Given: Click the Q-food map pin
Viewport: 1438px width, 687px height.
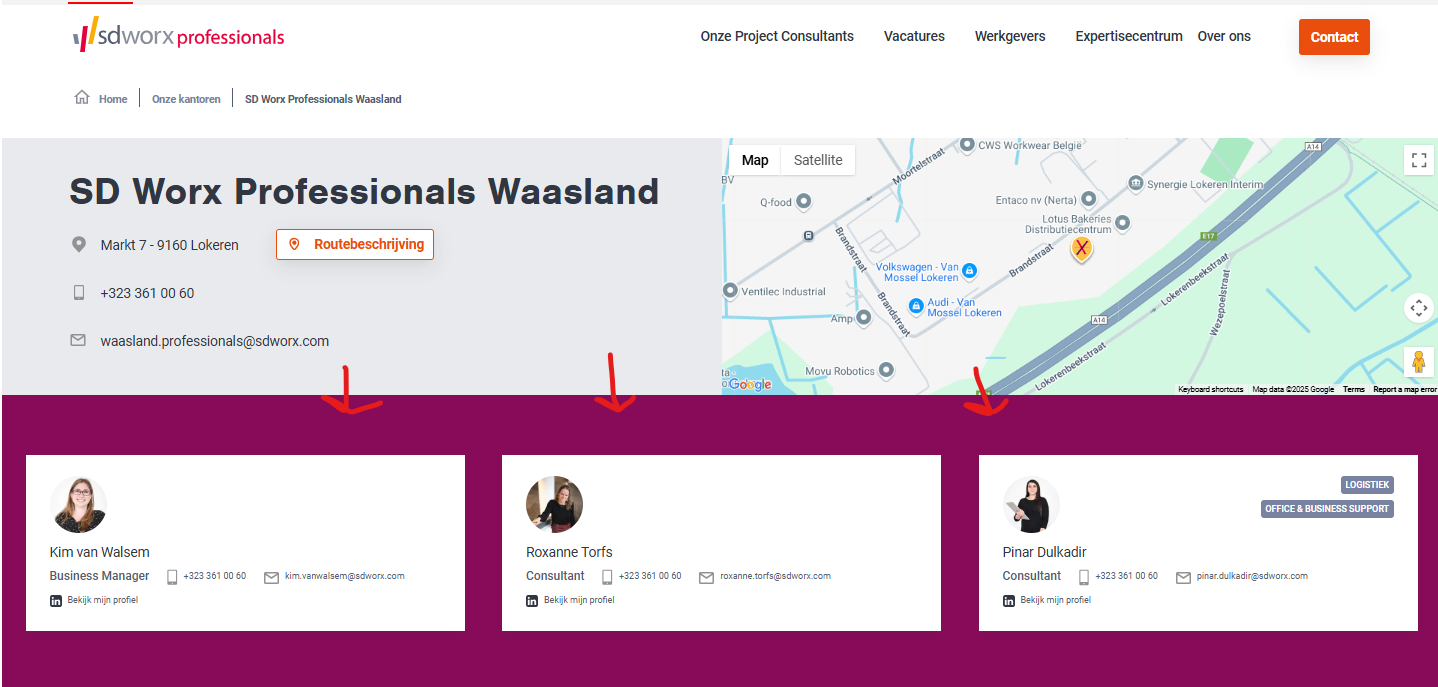Looking at the screenshot, I should 803,202.
